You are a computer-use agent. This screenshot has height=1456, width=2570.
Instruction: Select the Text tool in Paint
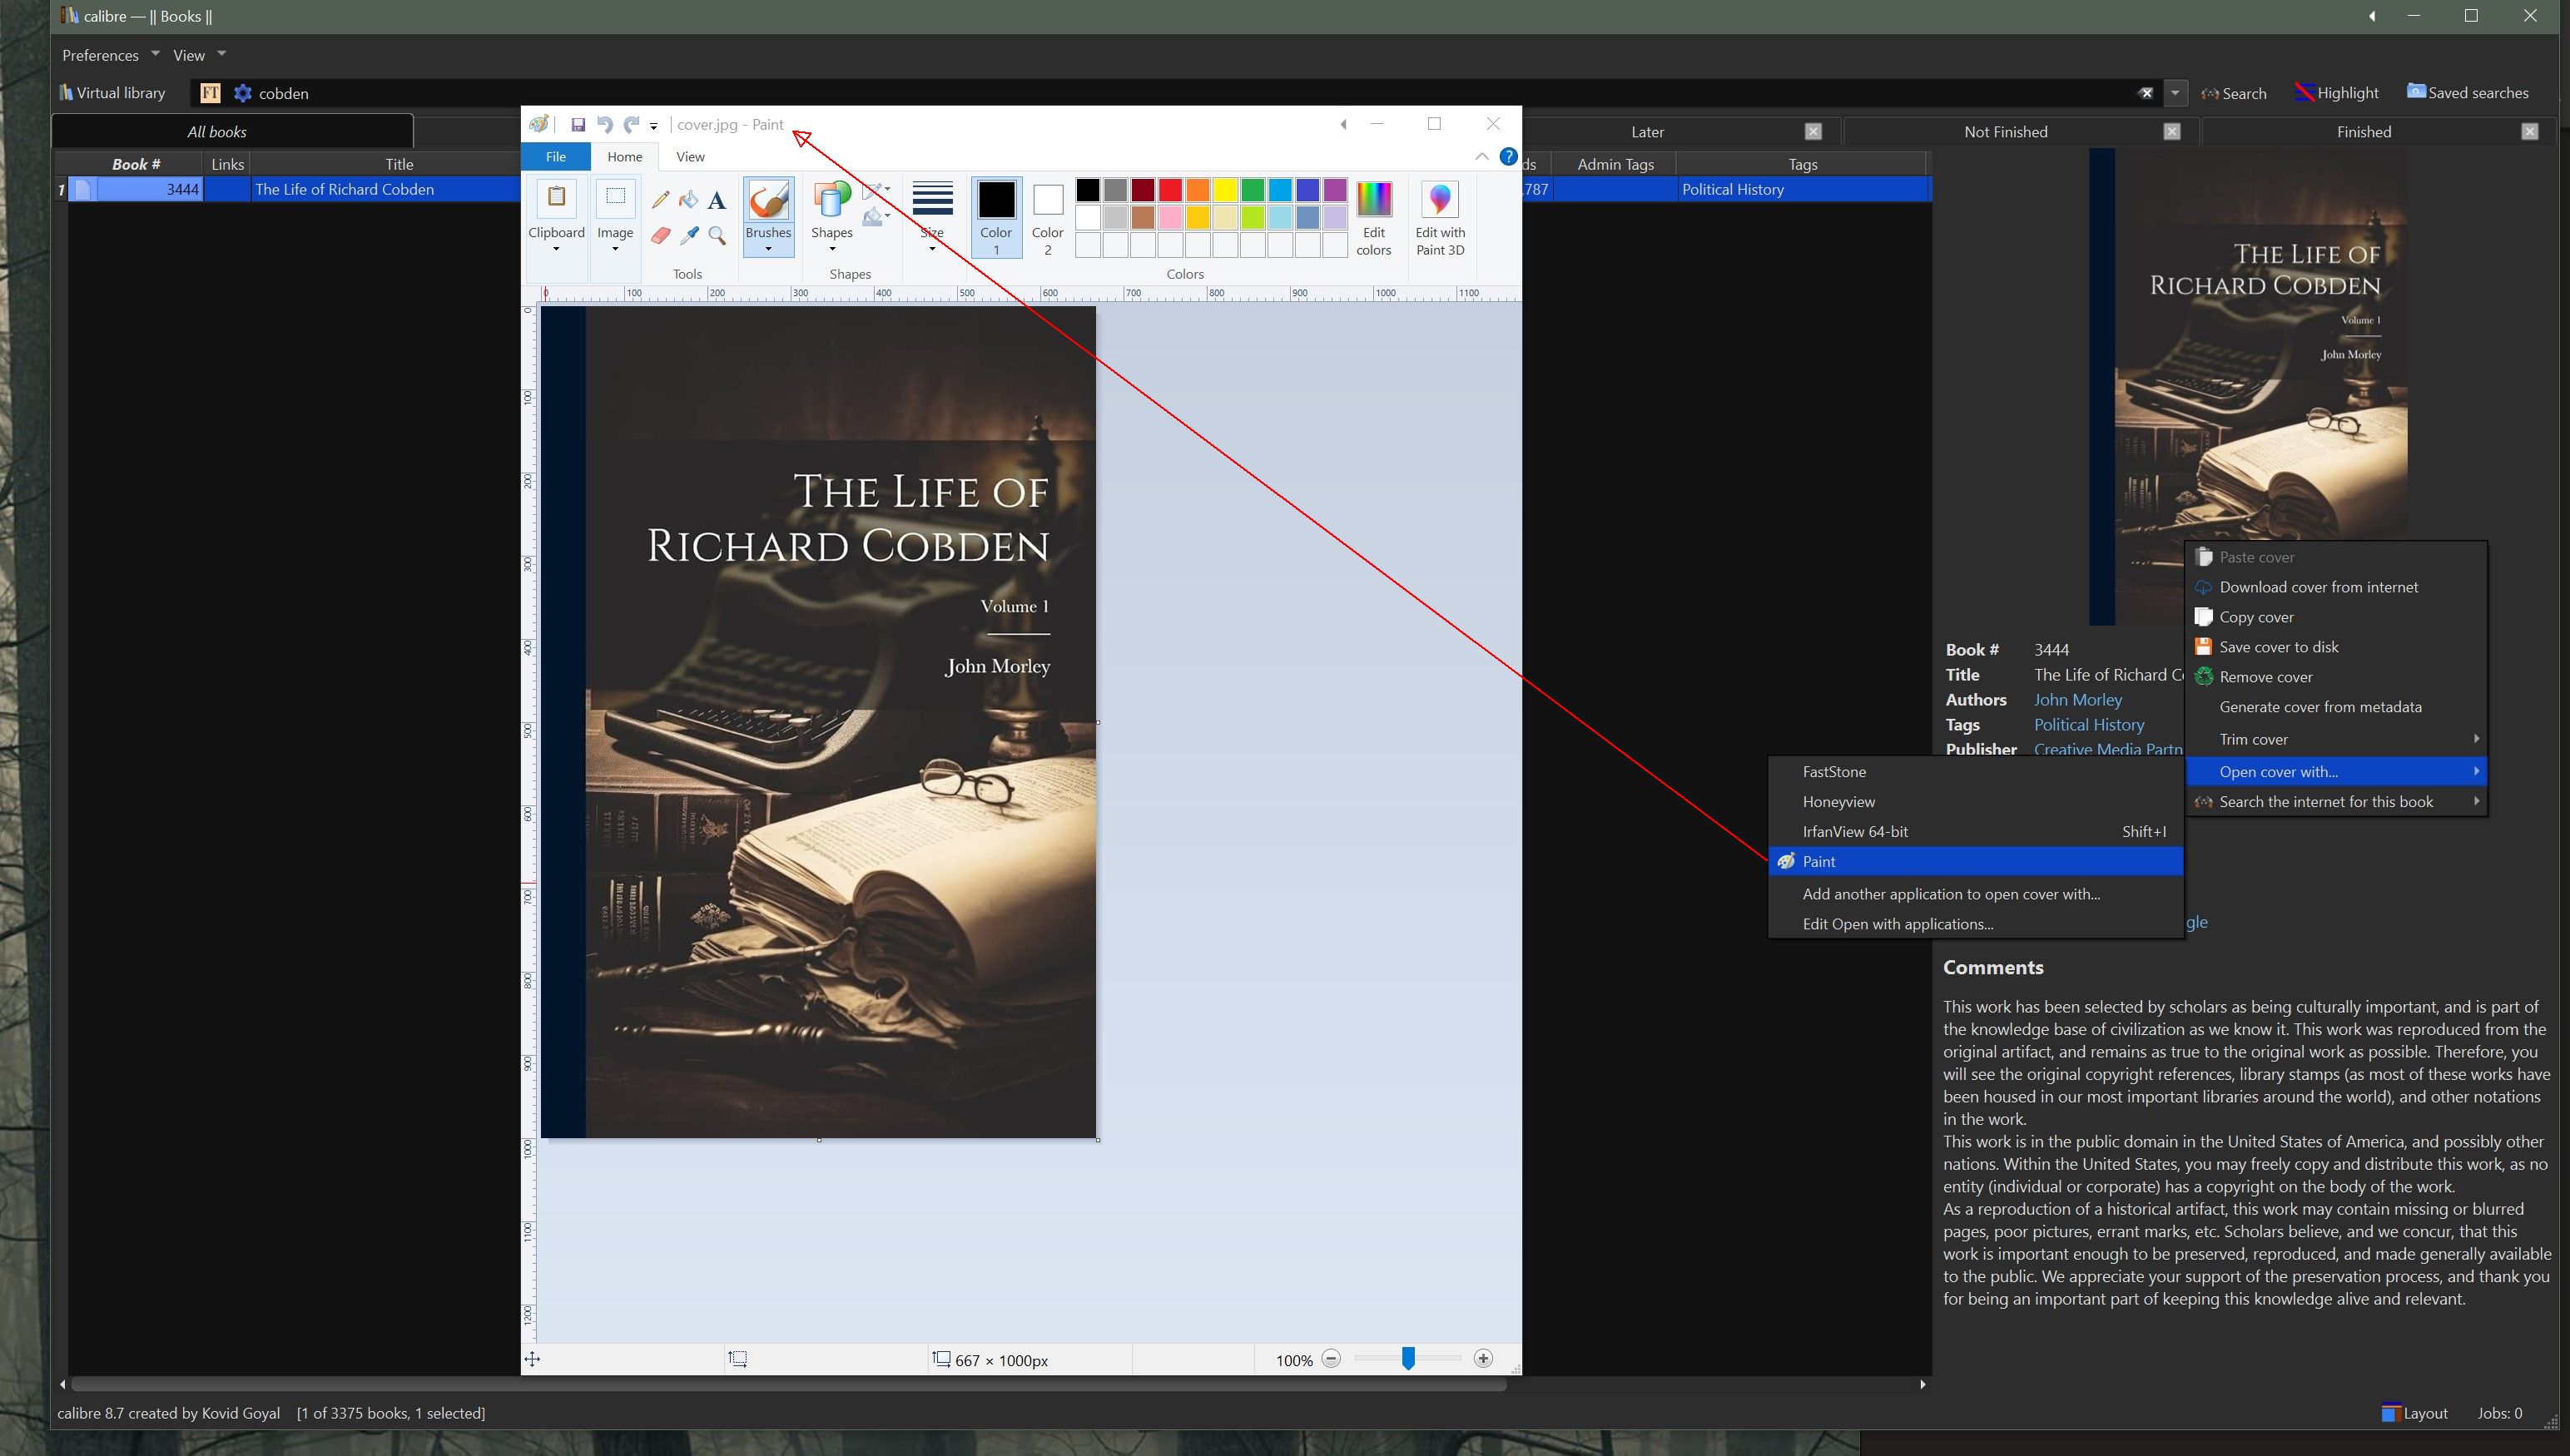pos(716,201)
